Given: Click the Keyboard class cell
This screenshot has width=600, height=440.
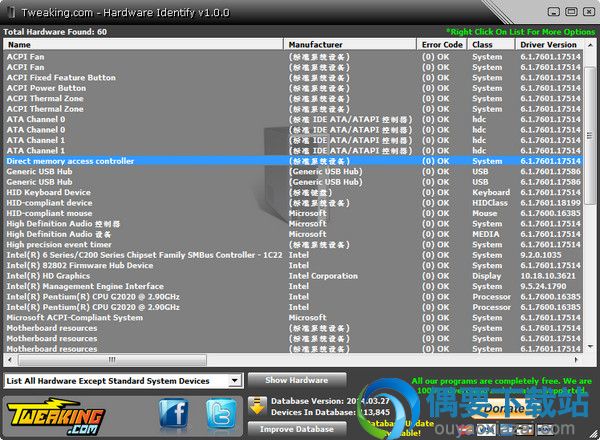Looking at the screenshot, I should coord(491,192).
